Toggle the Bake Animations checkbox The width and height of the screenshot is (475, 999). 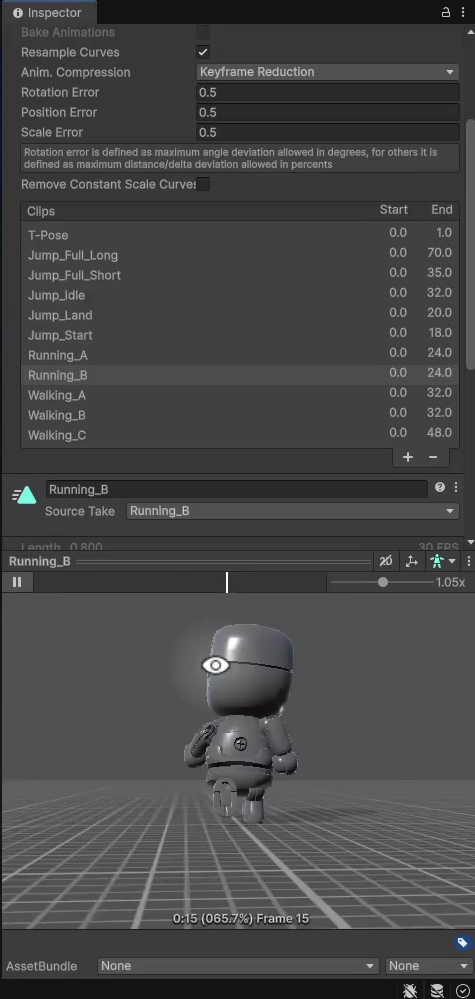[x=203, y=32]
